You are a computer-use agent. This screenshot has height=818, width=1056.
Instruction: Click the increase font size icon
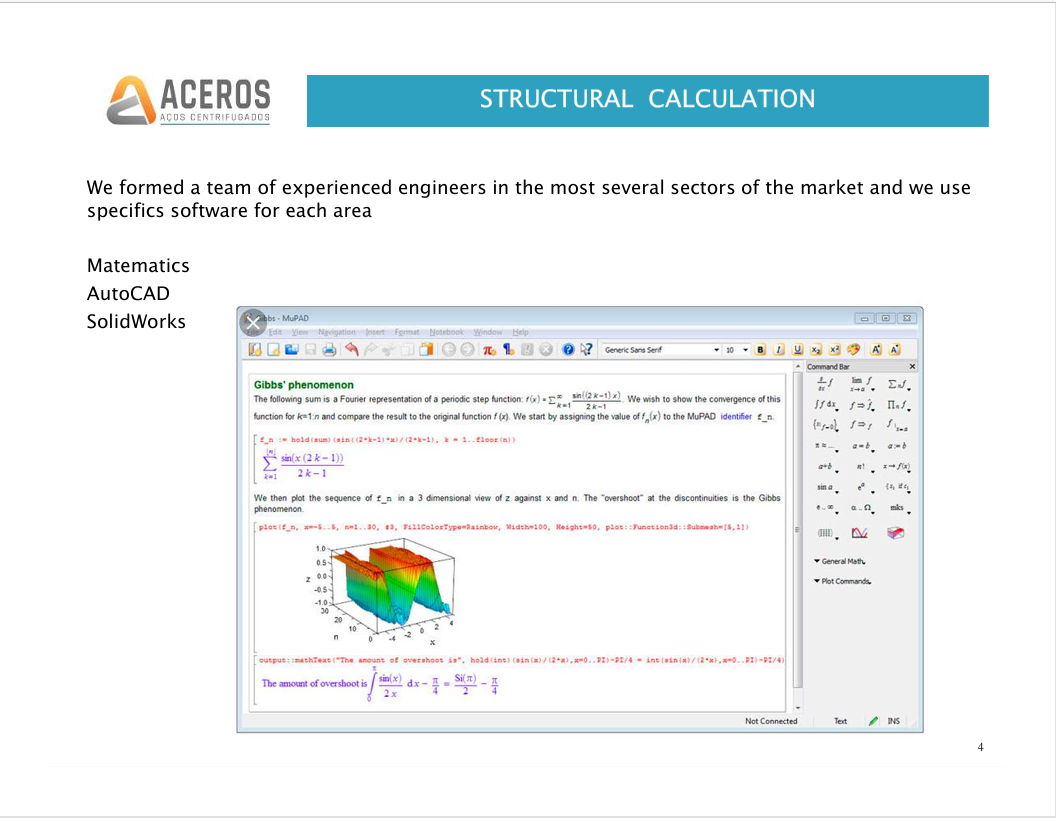point(876,349)
